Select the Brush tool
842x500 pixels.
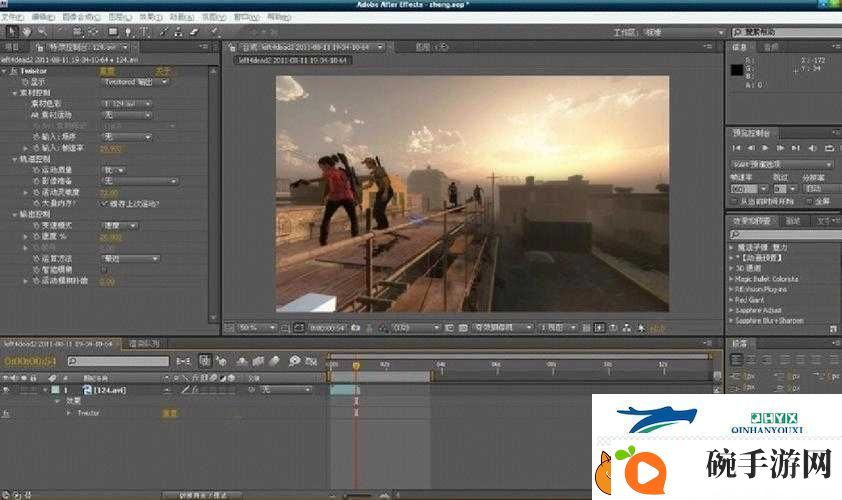pos(164,32)
